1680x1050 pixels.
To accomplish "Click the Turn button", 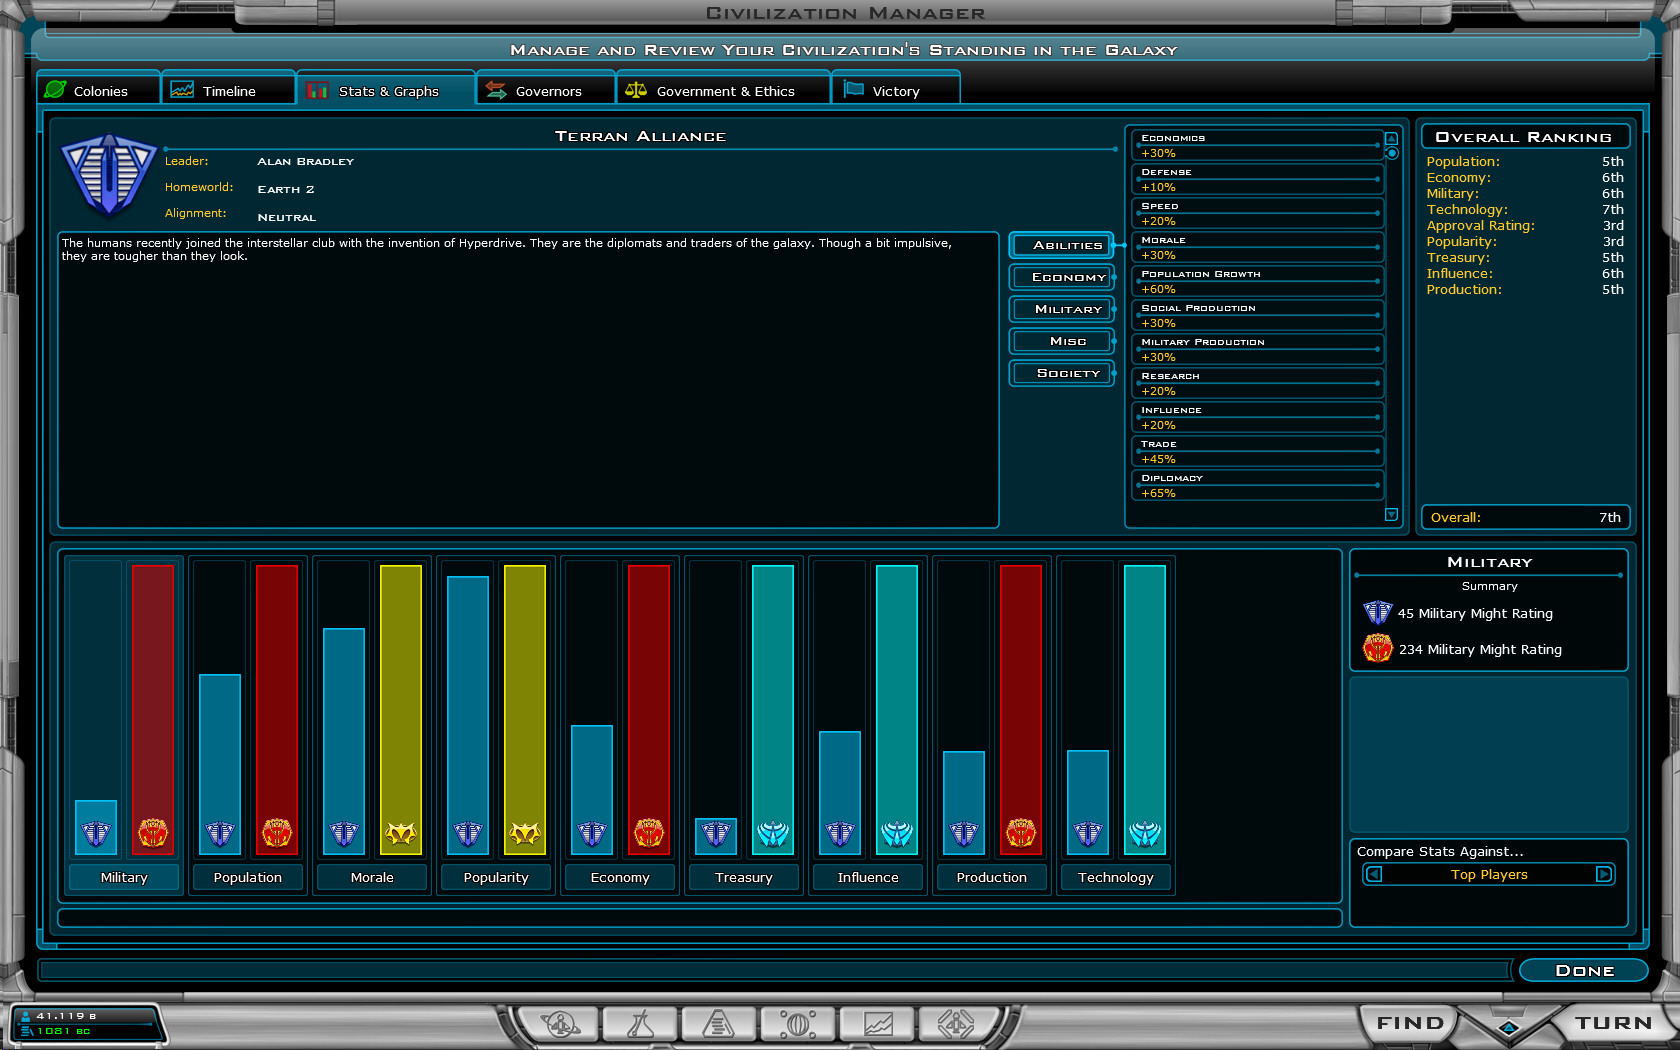I will (1613, 1023).
